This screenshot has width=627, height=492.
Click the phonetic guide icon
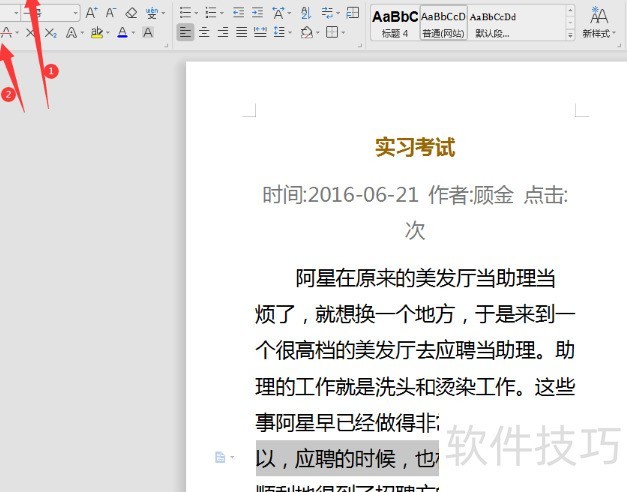pos(150,13)
